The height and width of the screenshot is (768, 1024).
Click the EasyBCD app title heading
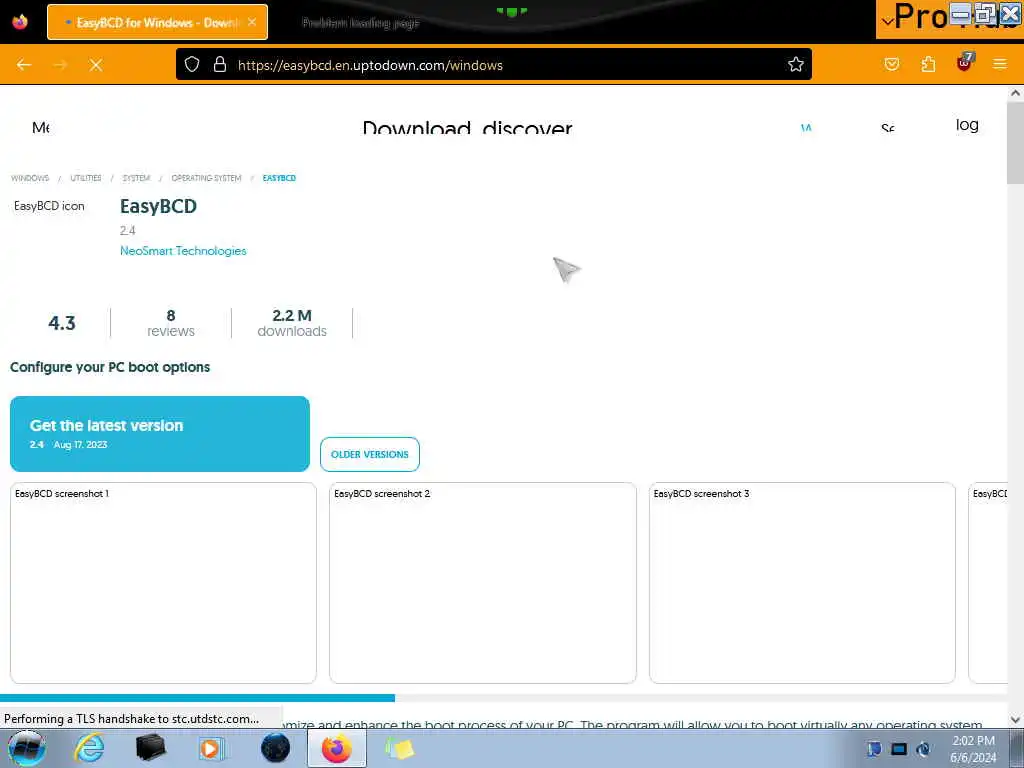coord(158,206)
